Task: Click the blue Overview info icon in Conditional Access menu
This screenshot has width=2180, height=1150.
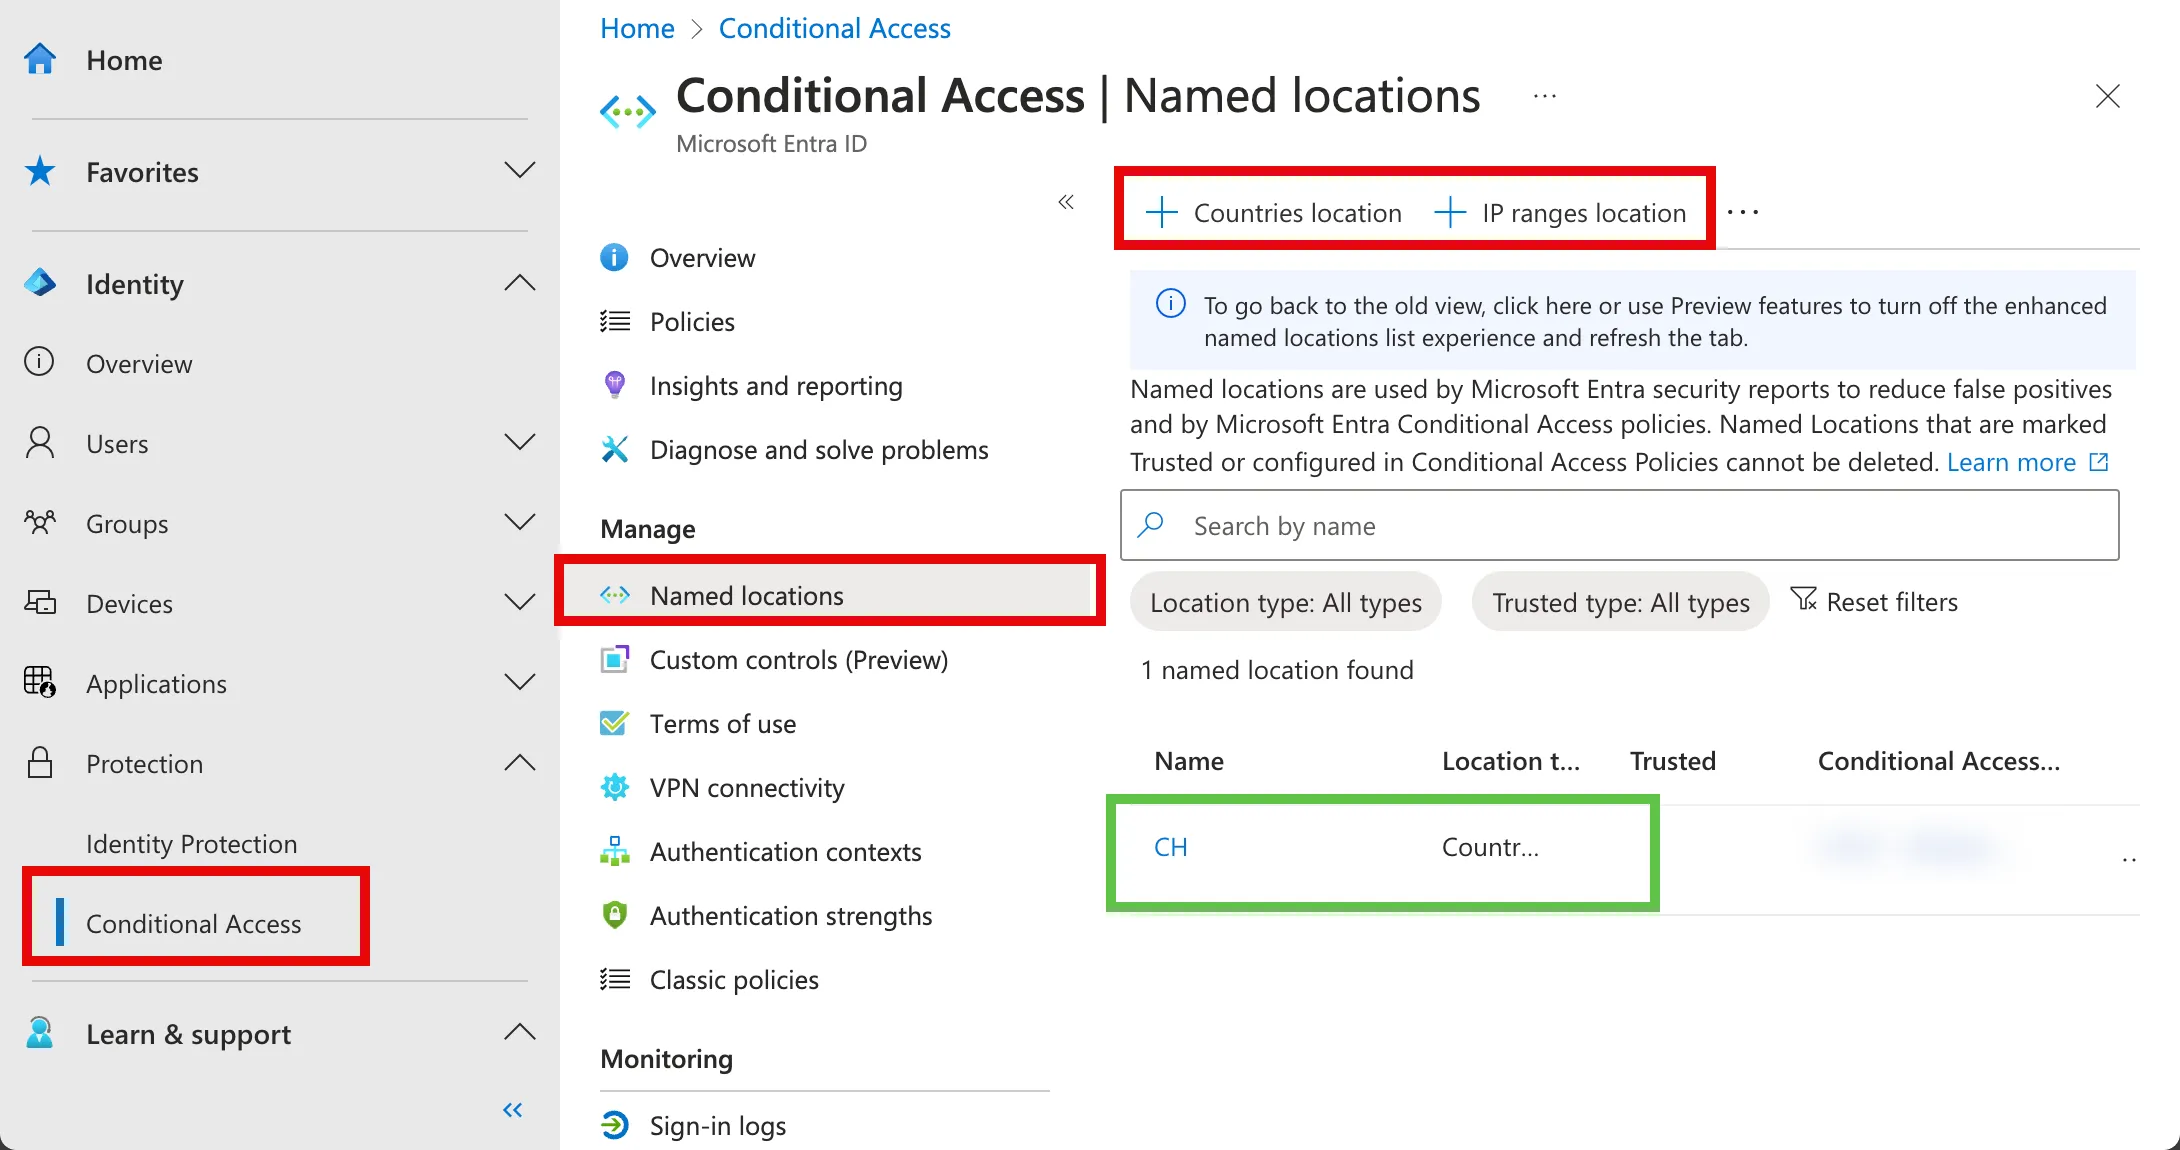Action: pos(614,257)
